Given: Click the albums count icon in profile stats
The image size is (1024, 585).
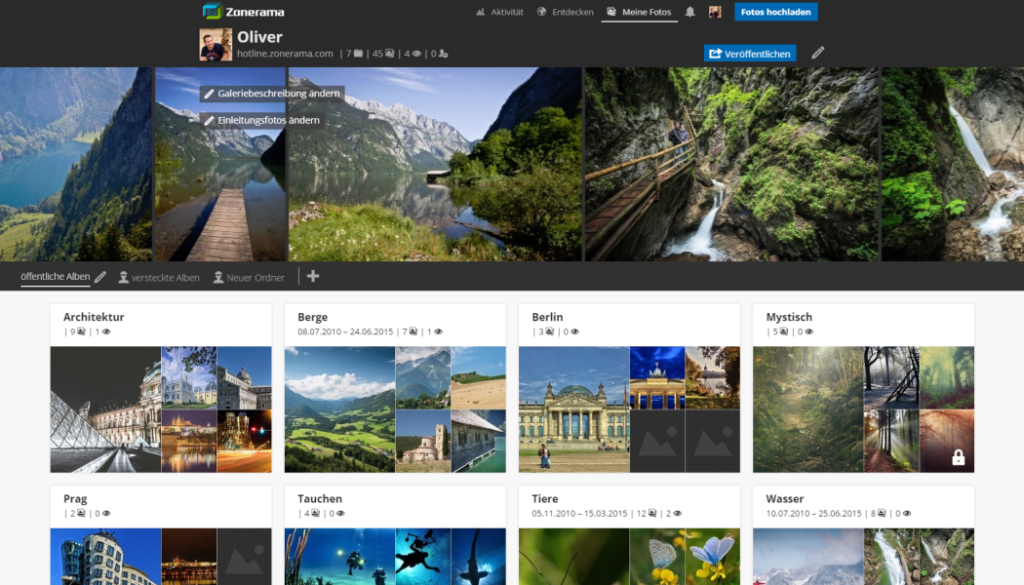Looking at the screenshot, I should (358, 54).
